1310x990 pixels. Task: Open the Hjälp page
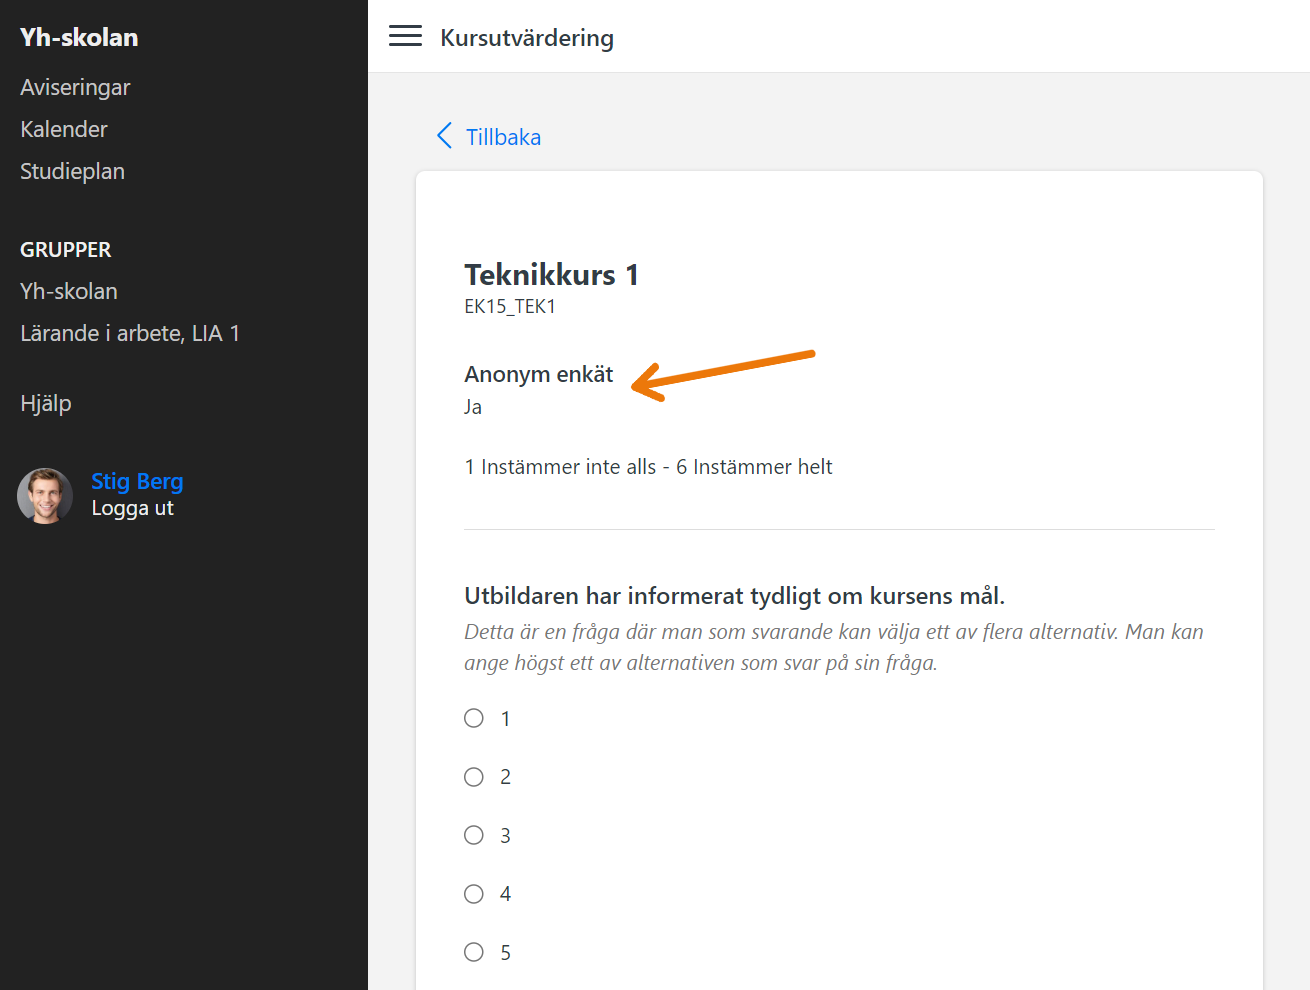46,403
